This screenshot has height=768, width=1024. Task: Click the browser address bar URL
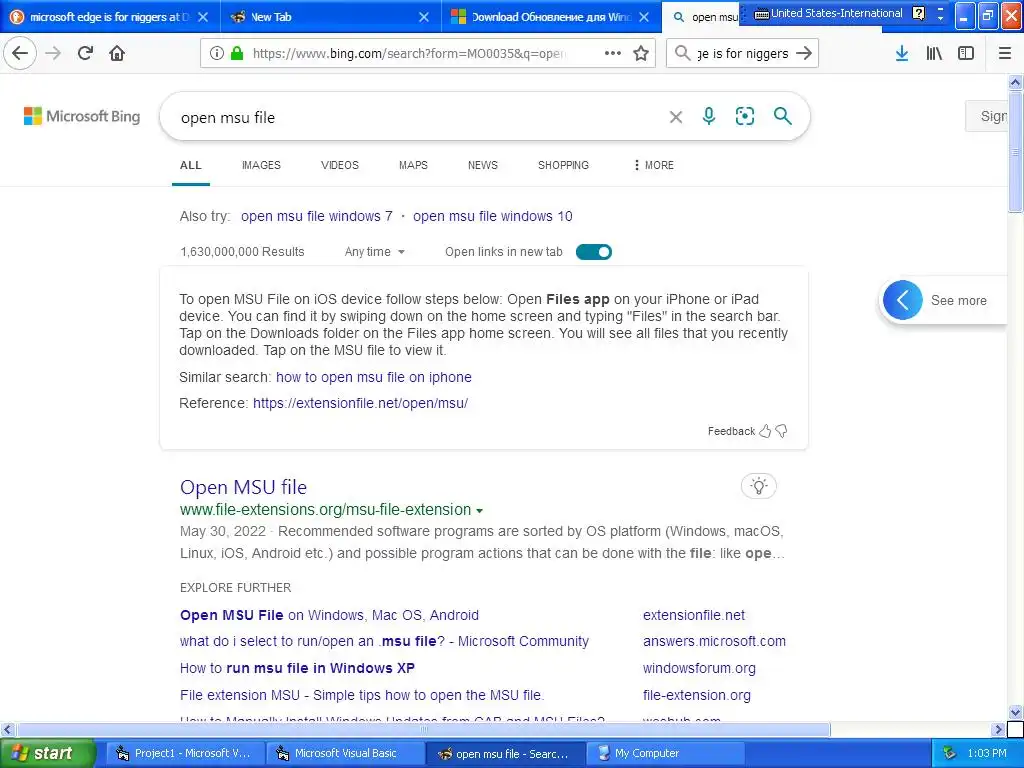pos(409,54)
